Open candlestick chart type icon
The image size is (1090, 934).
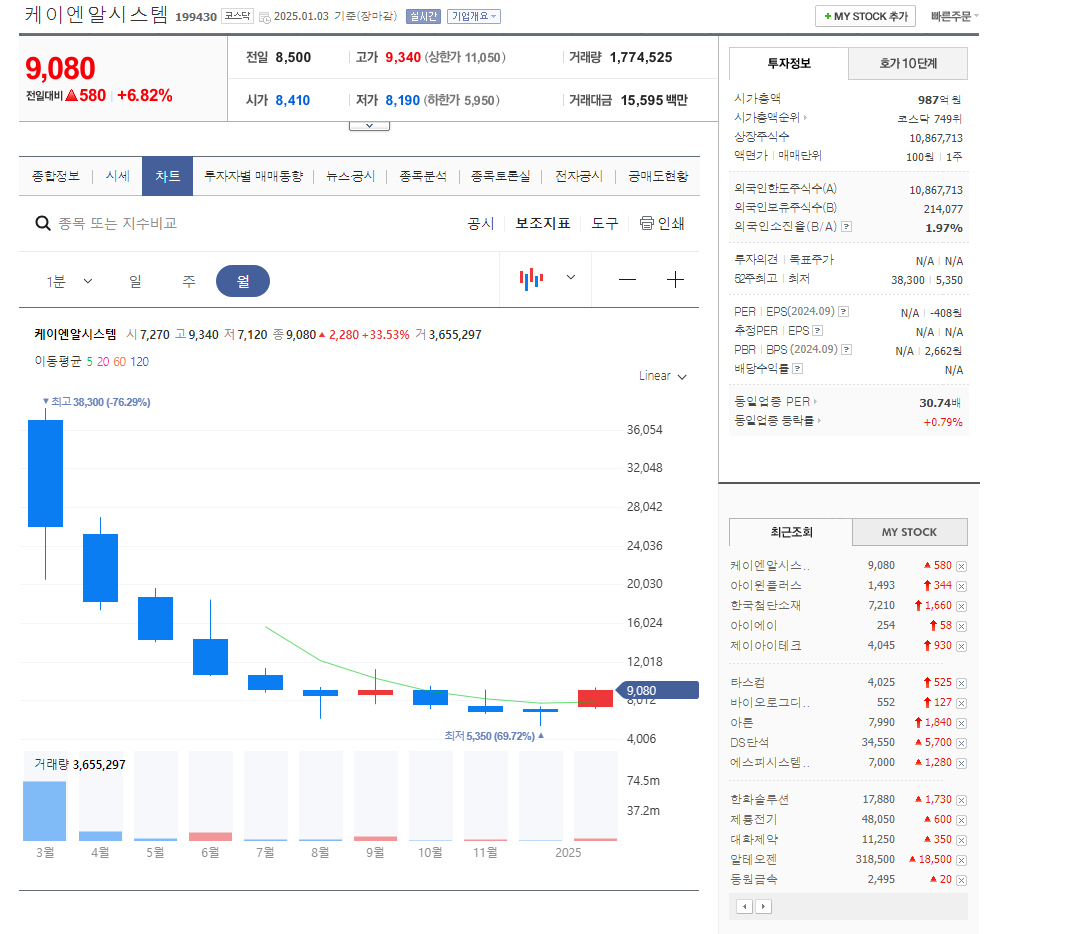pyautogui.click(x=532, y=279)
